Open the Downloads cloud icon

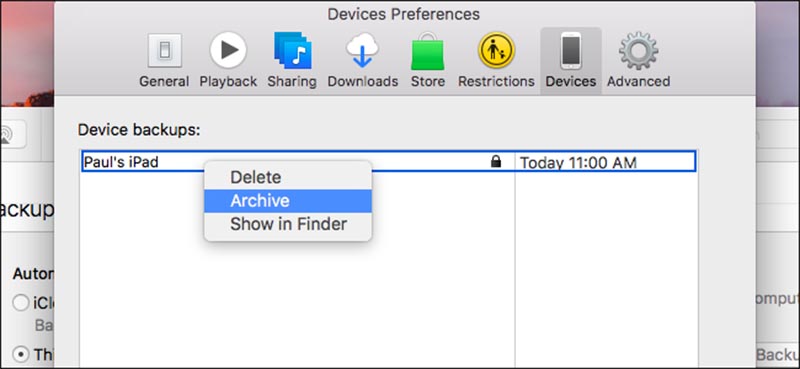(362, 50)
